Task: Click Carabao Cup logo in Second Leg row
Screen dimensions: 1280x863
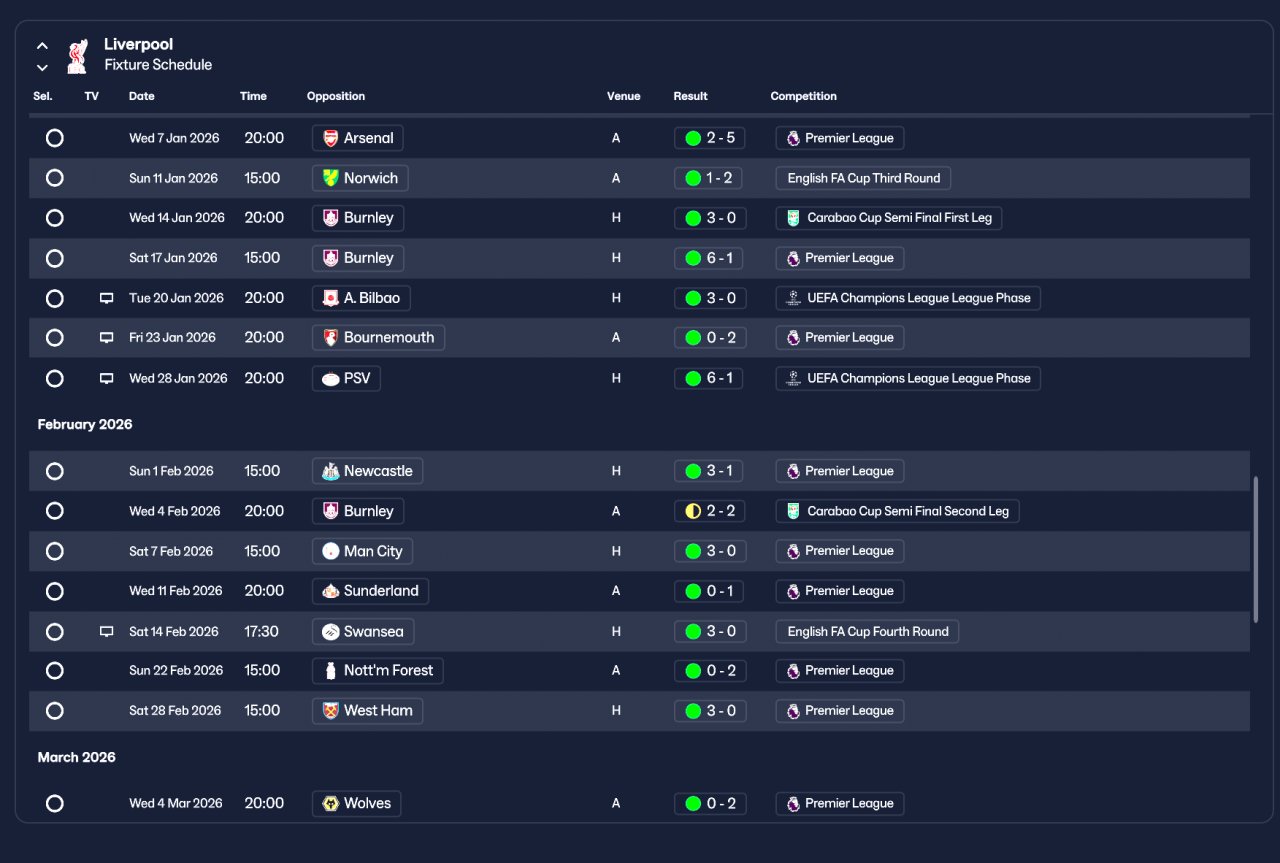Action: (x=793, y=511)
